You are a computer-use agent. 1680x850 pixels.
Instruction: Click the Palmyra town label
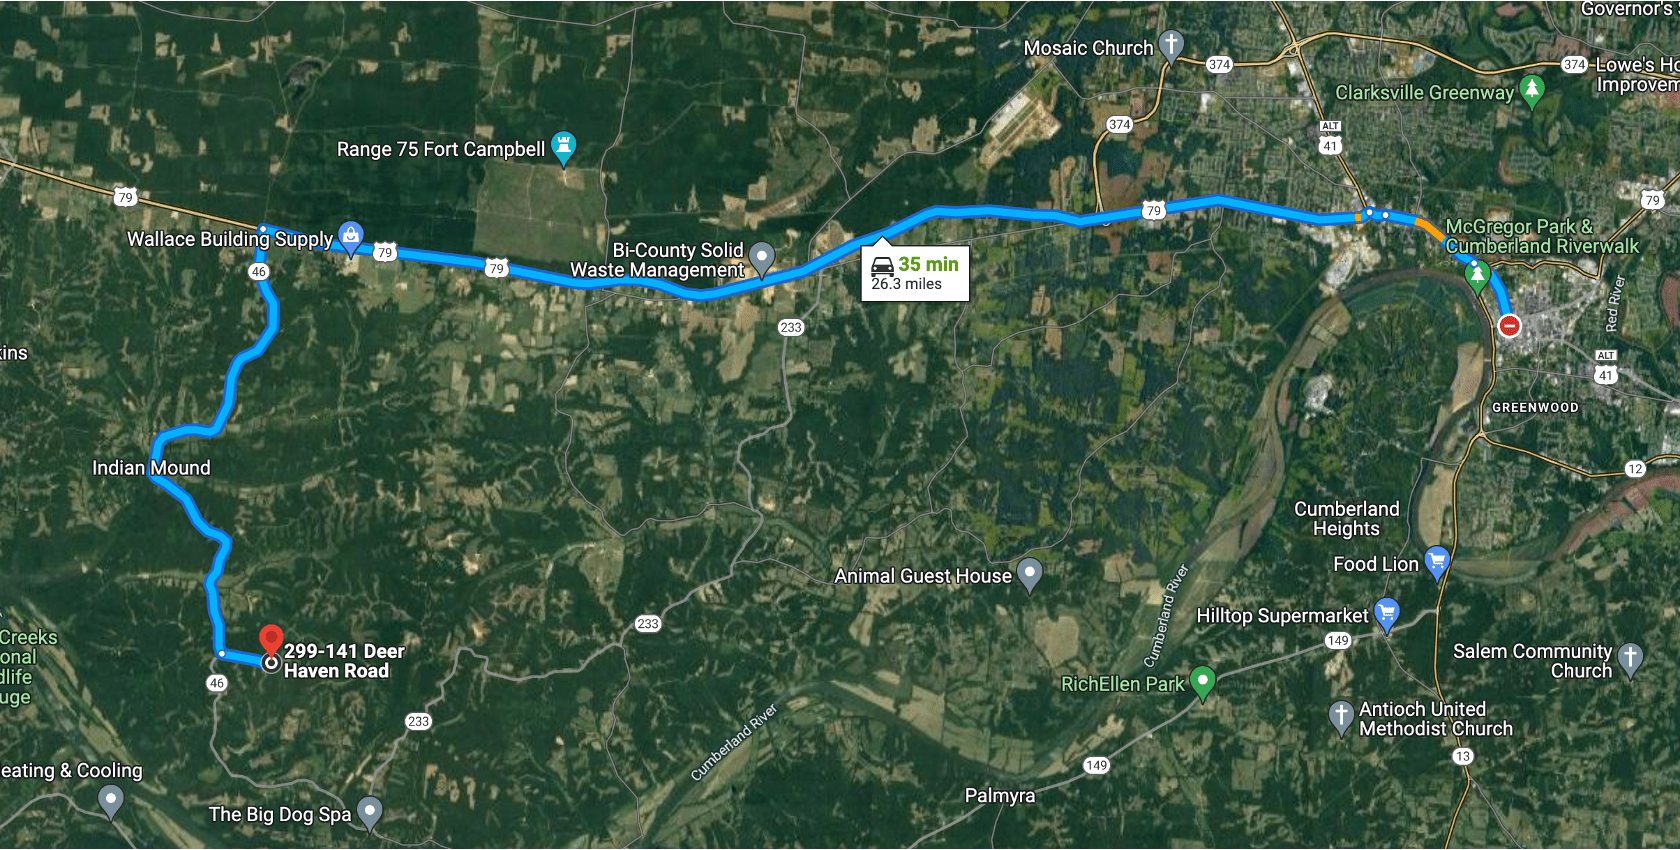click(999, 796)
